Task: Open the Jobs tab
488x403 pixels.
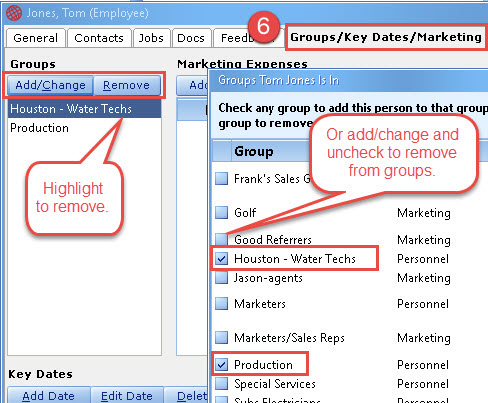Action: coord(151,38)
